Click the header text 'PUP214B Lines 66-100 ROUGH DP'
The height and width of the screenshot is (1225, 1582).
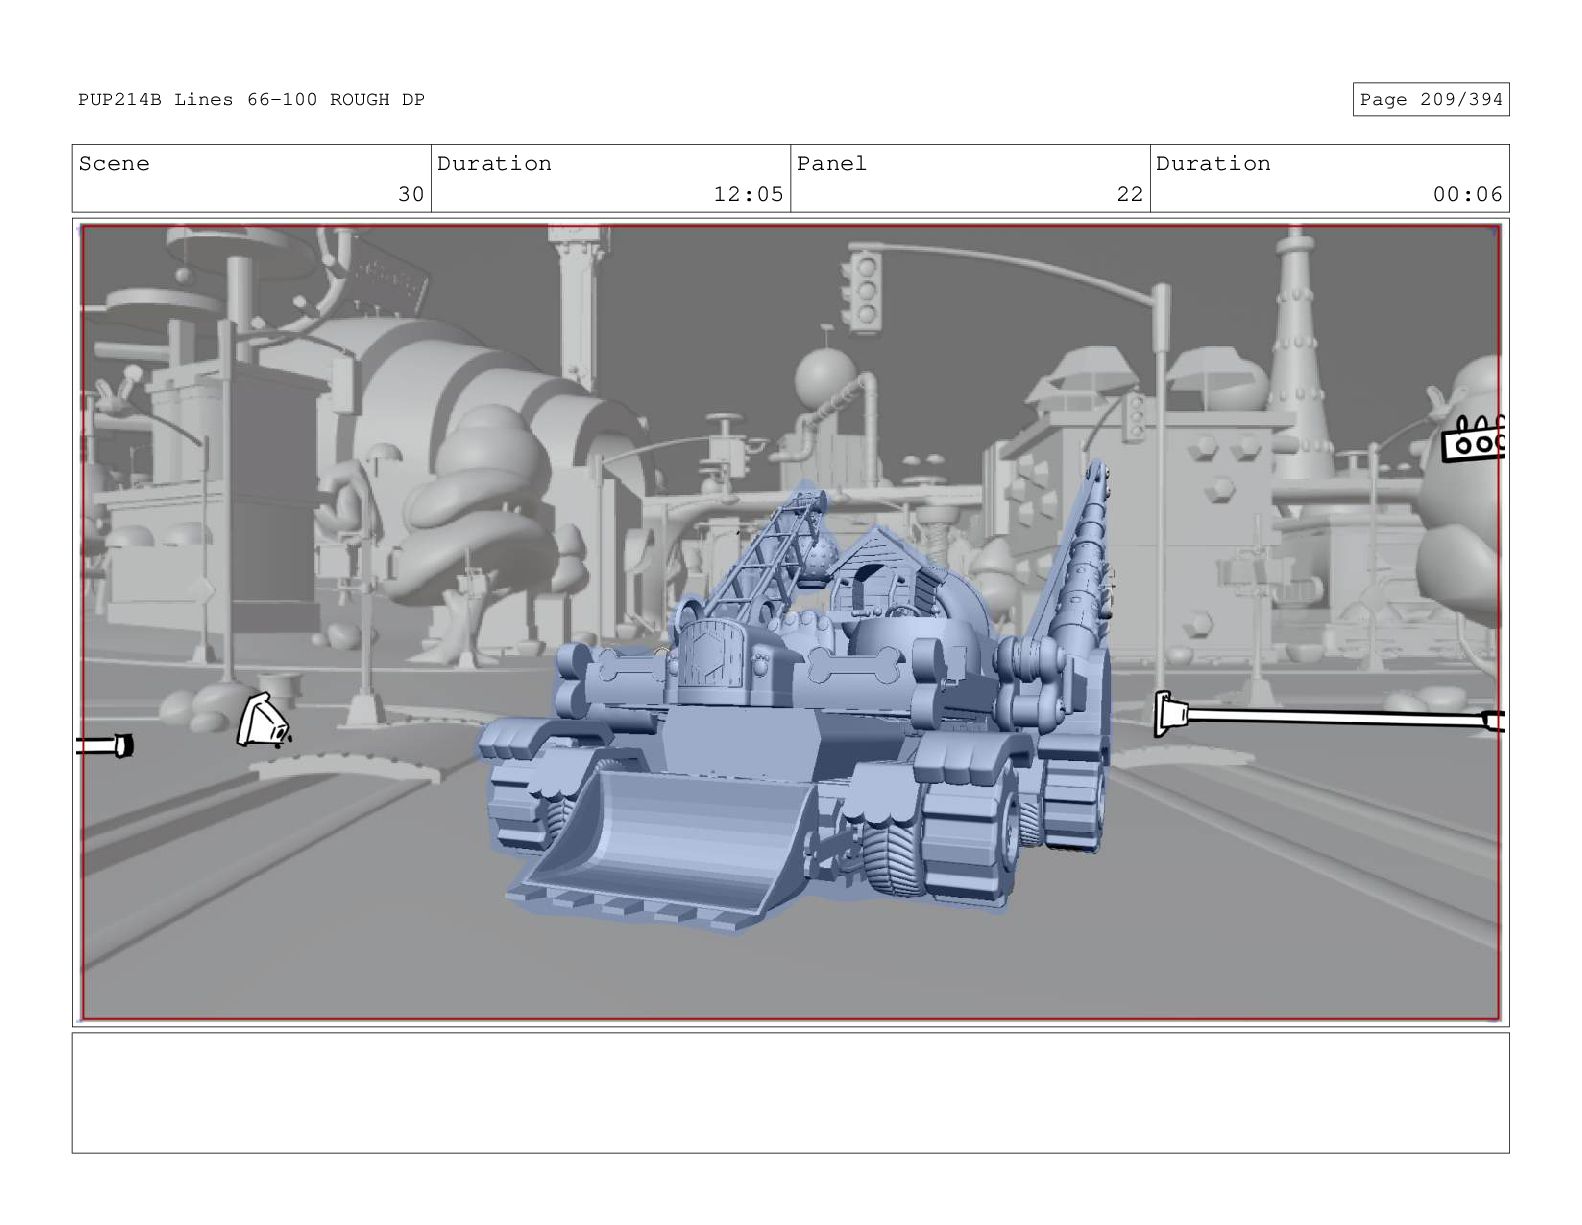click(x=251, y=99)
